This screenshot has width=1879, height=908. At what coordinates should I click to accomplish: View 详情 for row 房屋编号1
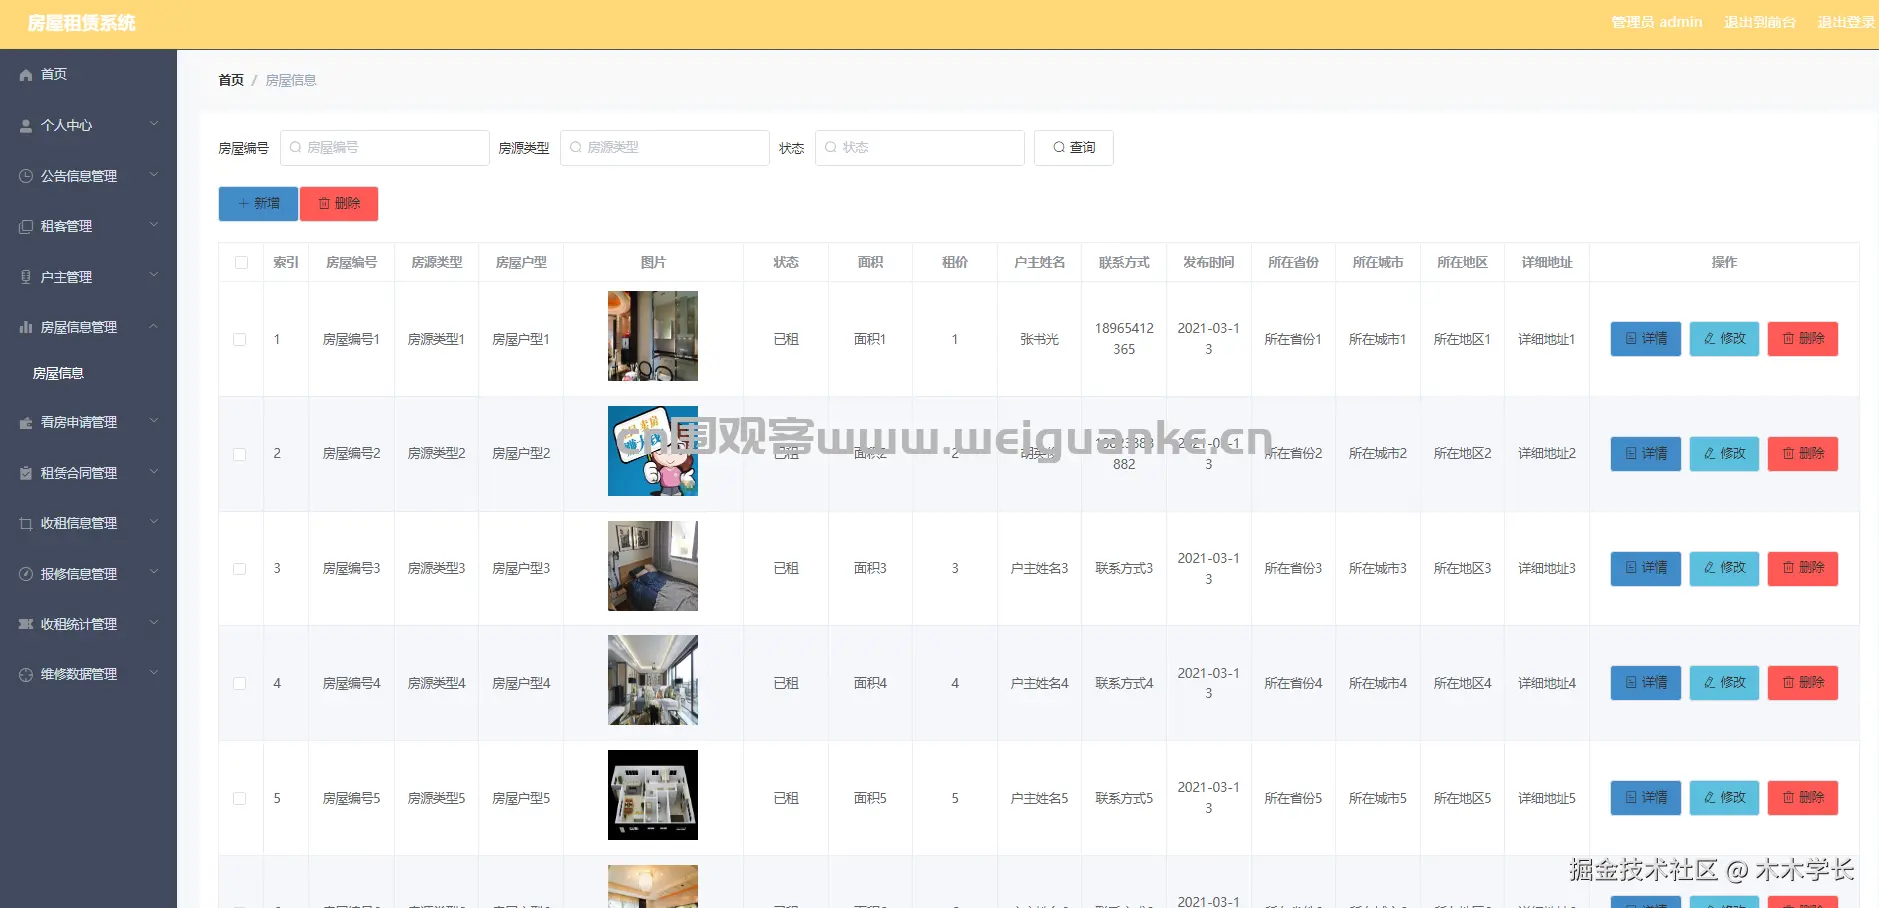click(x=1646, y=339)
